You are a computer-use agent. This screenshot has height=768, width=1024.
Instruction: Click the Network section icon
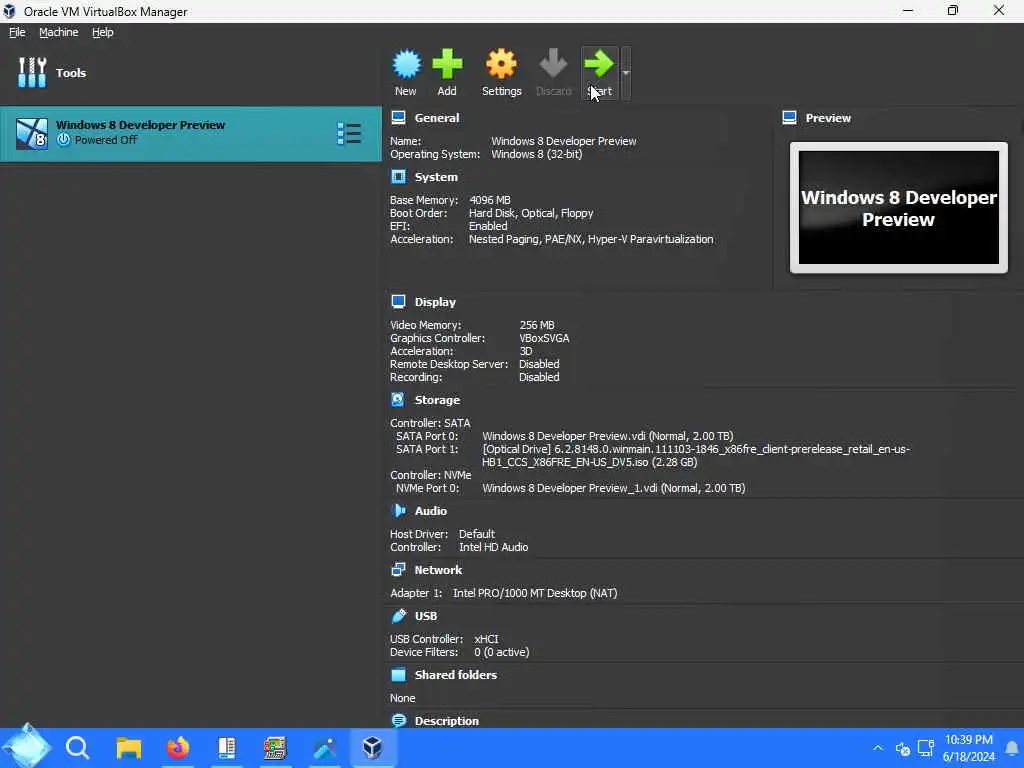point(398,569)
